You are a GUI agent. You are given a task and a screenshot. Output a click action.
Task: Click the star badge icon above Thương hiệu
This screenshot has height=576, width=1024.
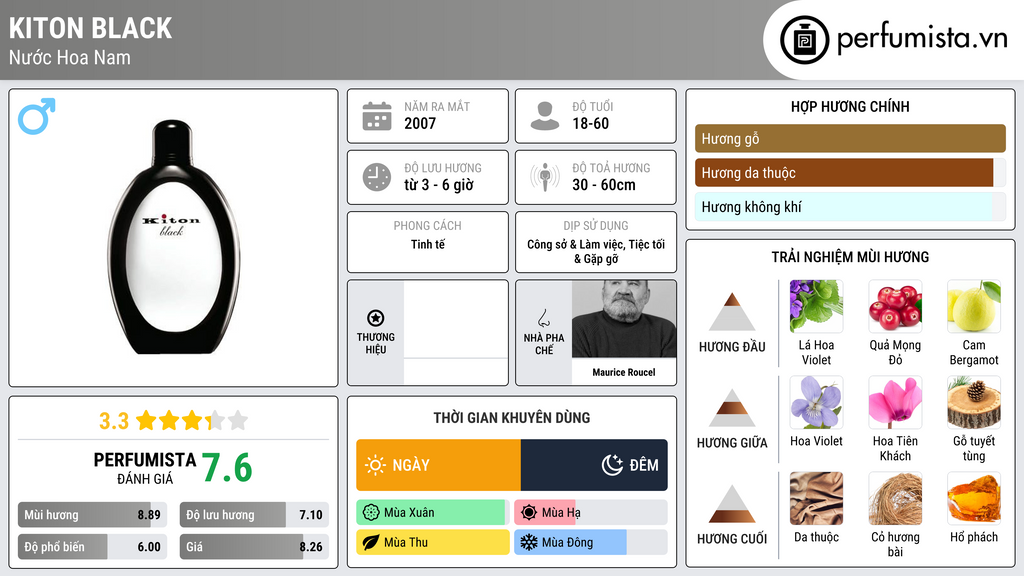pos(376,318)
